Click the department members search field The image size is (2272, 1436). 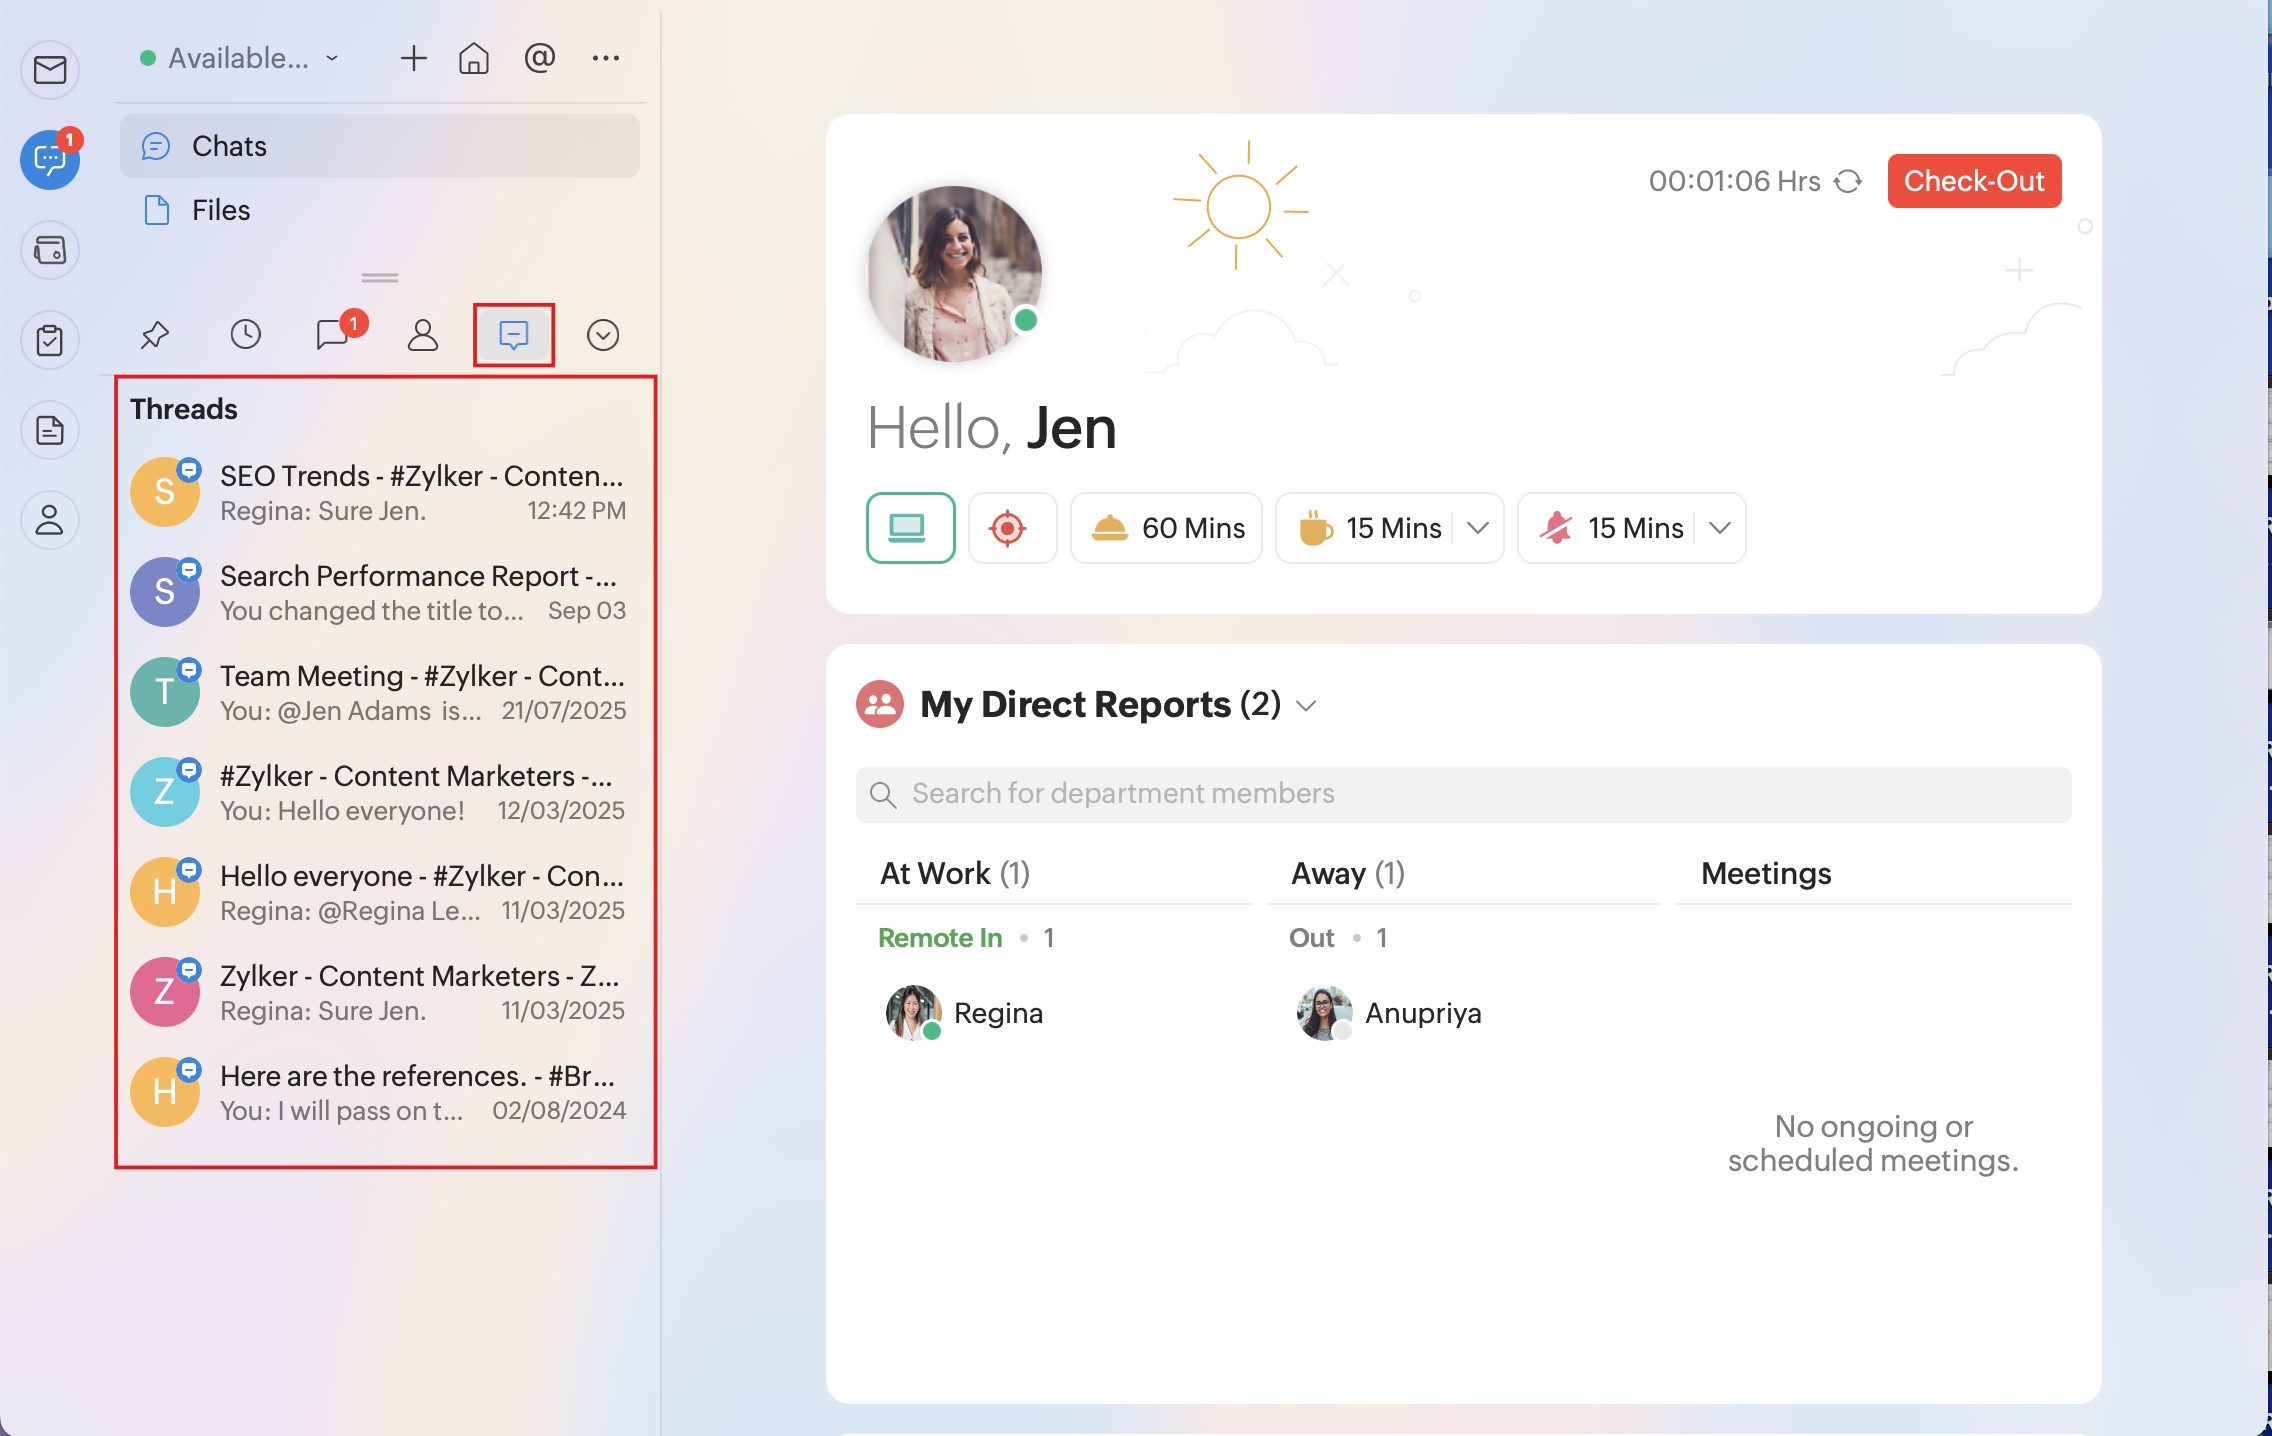1463,794
